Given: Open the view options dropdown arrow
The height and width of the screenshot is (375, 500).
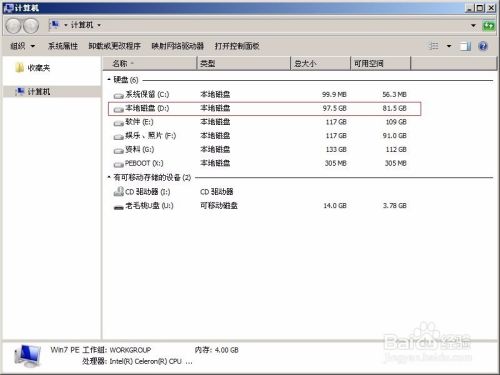Looking at the screenshot, I should pyautogui.click(x=449, y=46).
